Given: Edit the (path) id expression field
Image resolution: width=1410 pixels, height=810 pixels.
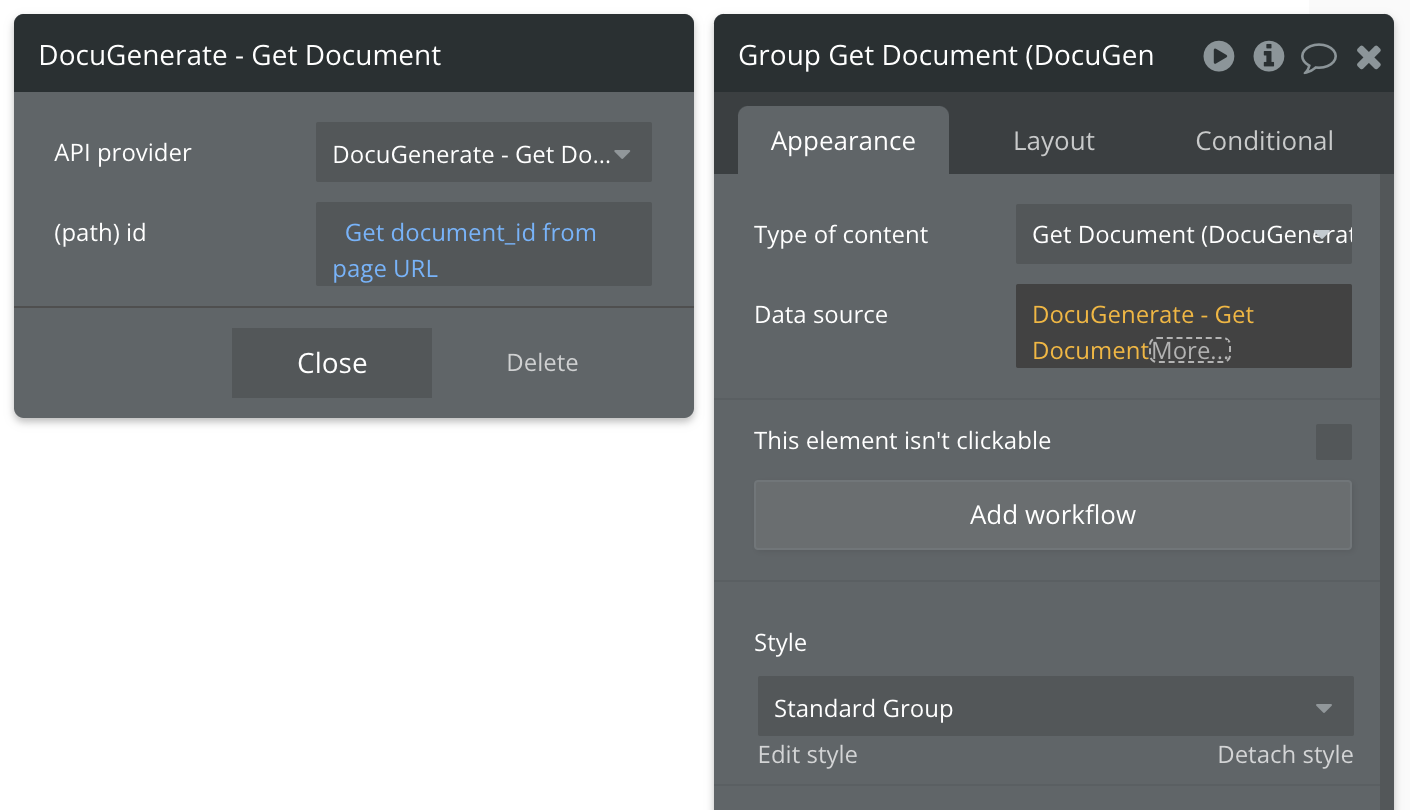Looking at the screenshot, I should (484, 244).
